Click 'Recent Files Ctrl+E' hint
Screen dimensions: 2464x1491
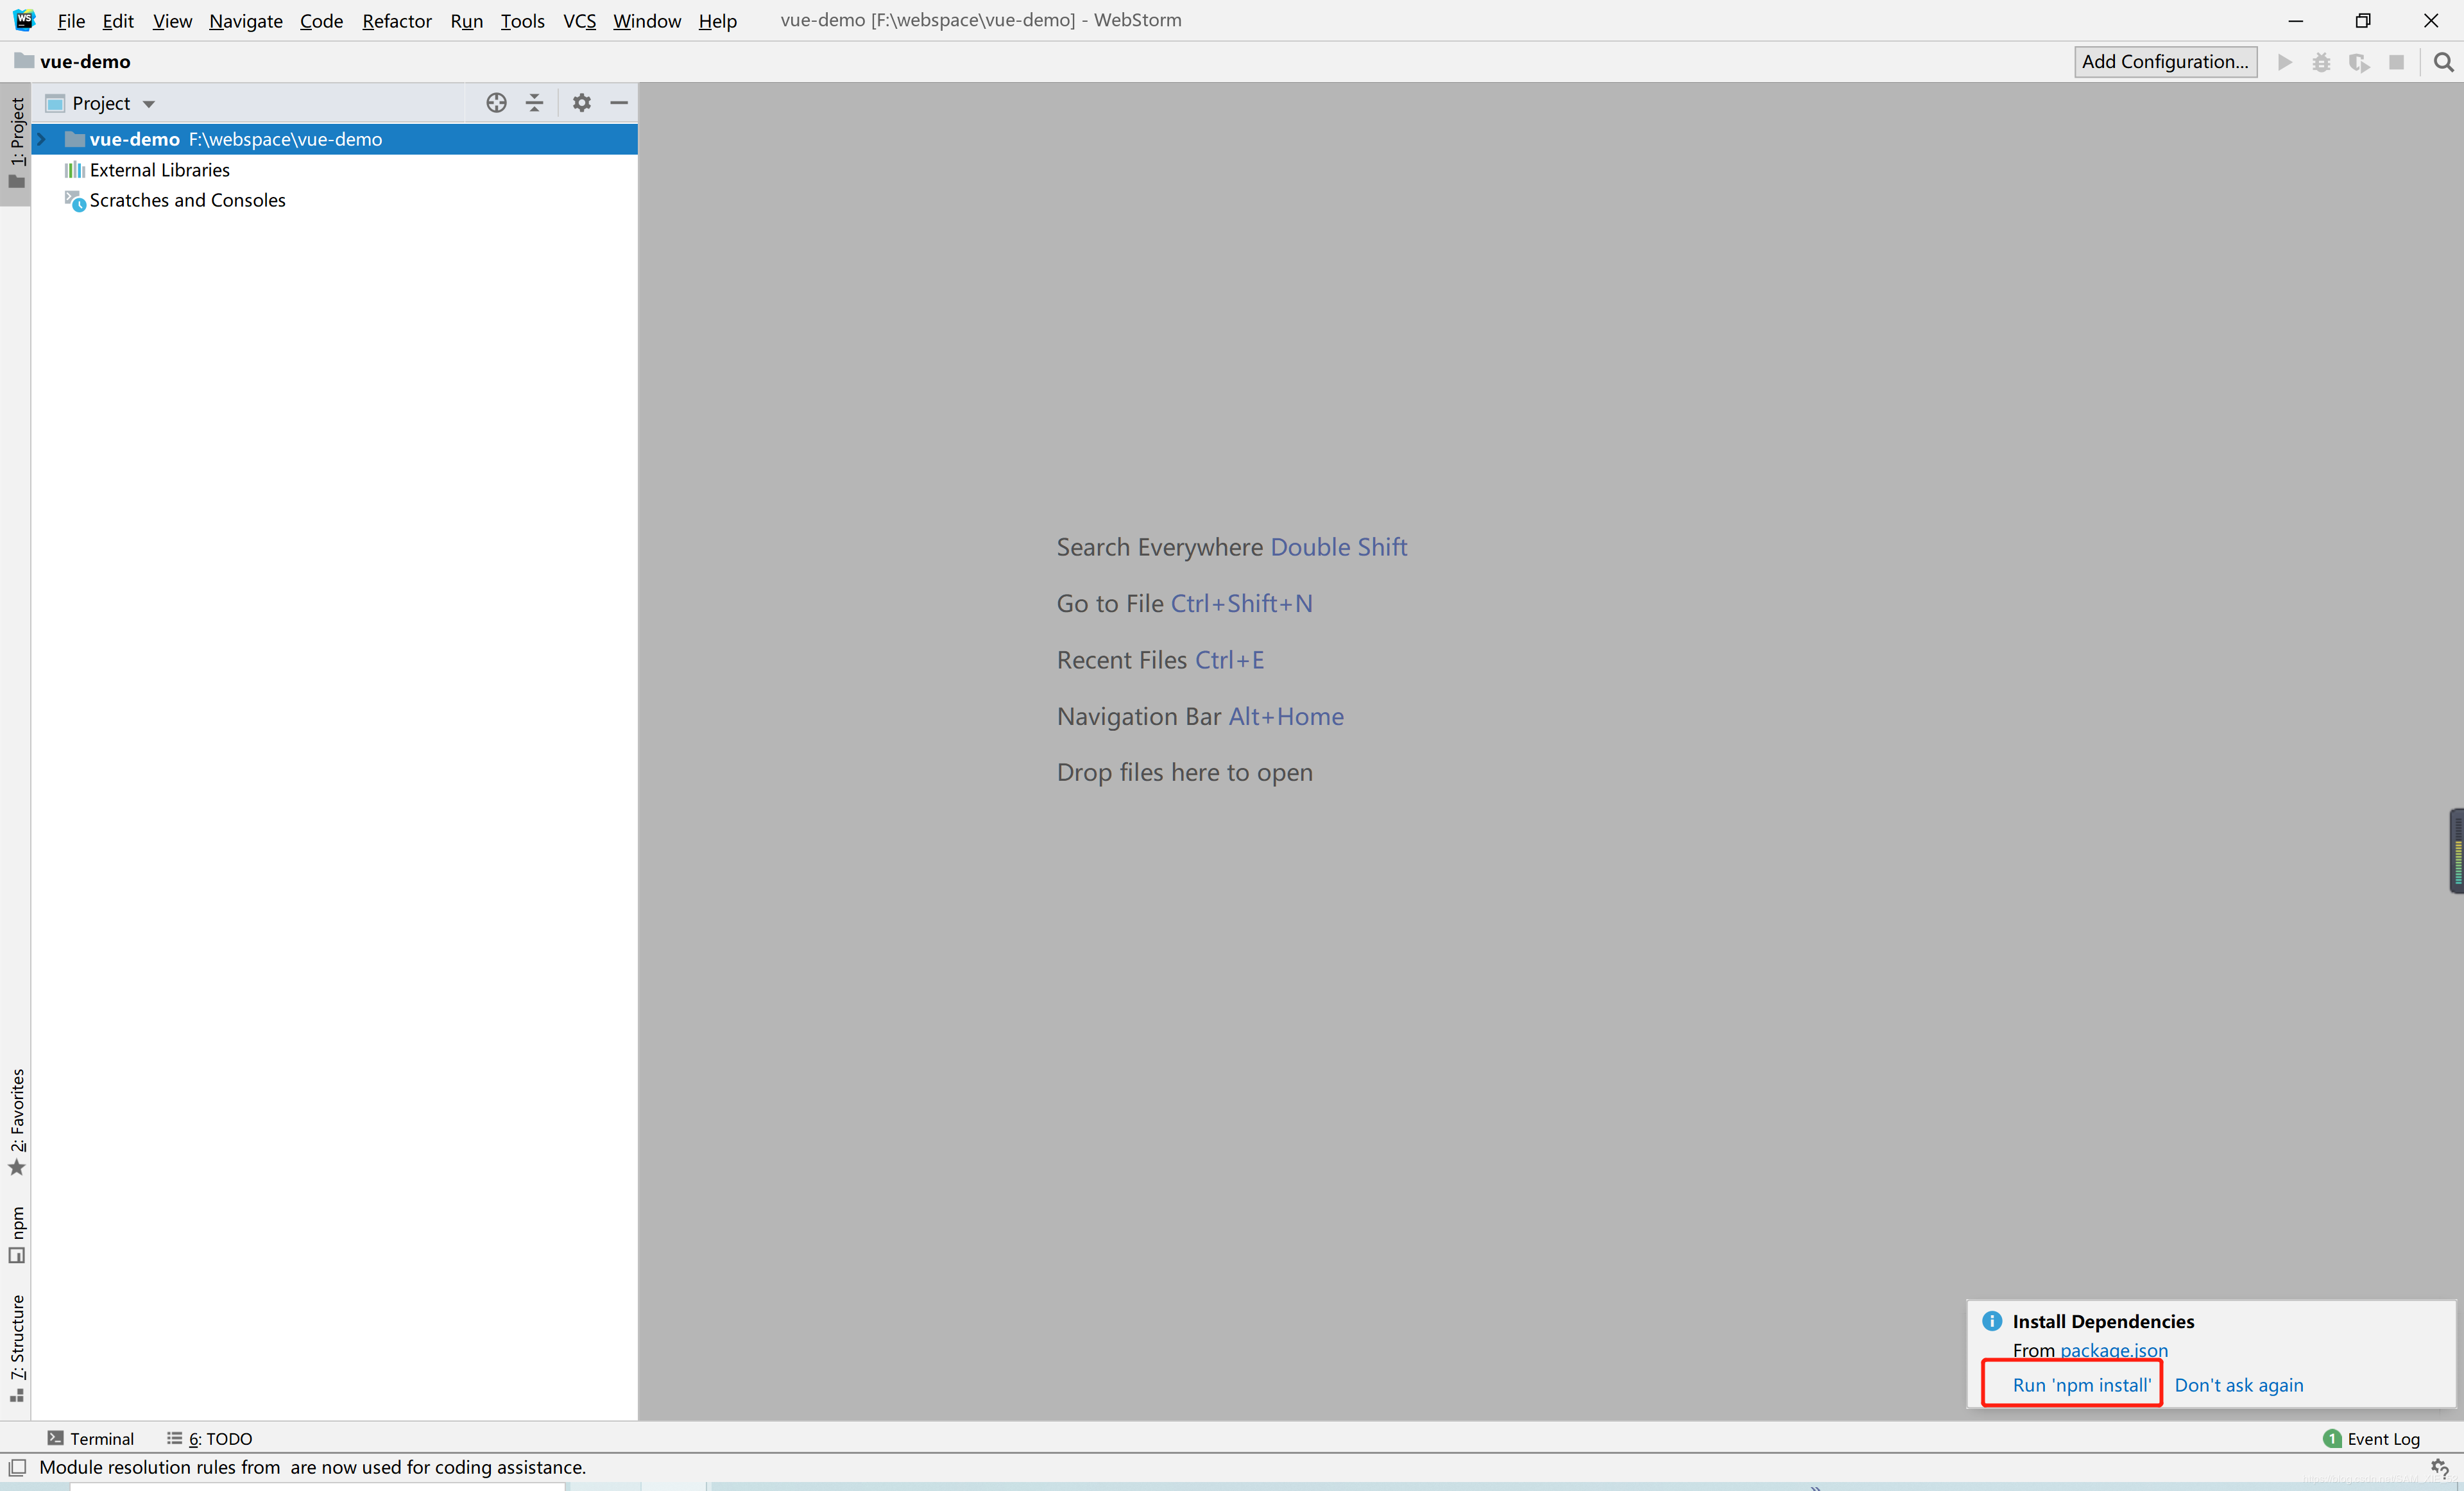pos(1160,660)
